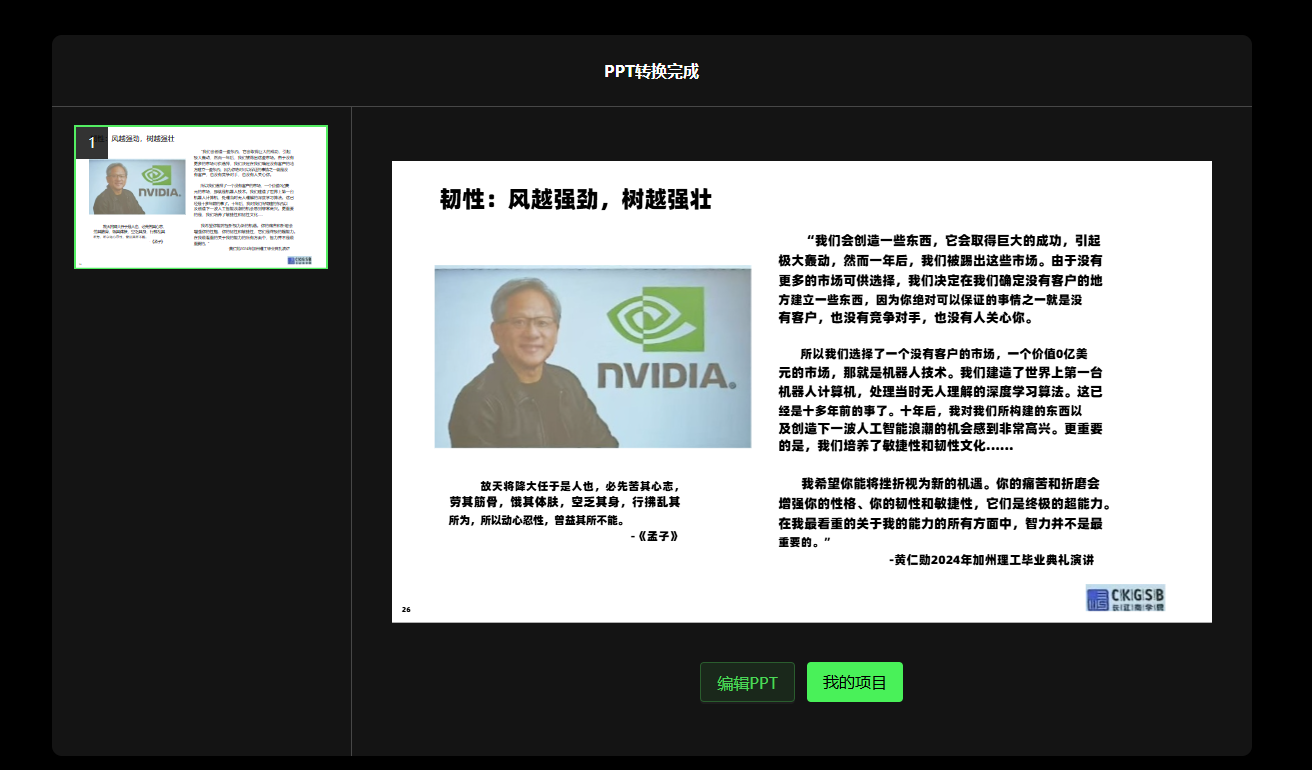Image resolution: width=1312 pixels, height=770 pixels.
Task: Click the NVIDIA photo in slide
Action: [x=593, y=356]
